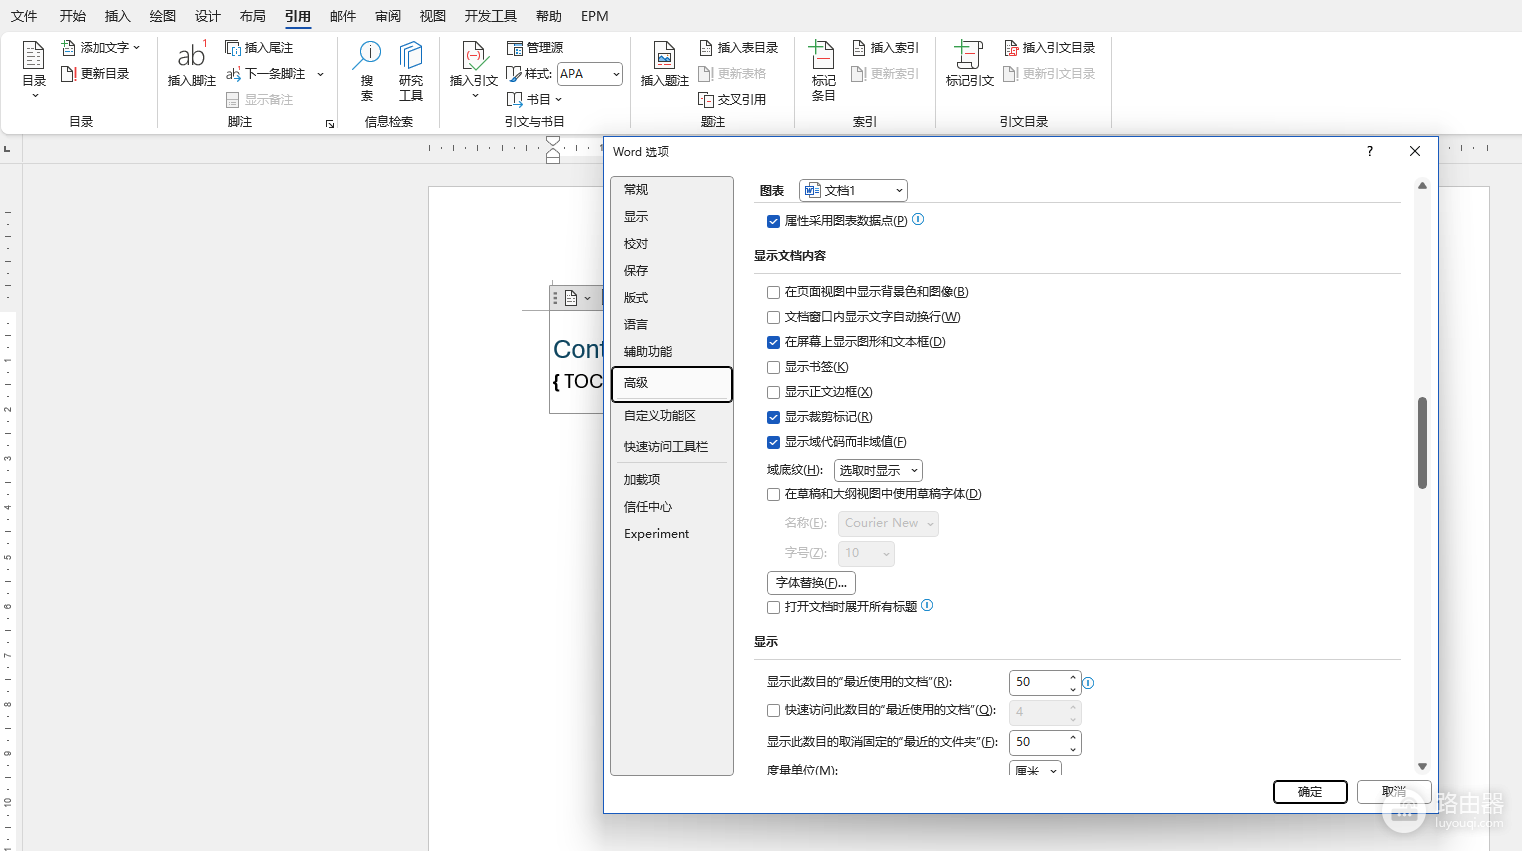Click the options dialog vertical scrollbar thumb
Screen dimensions: 1522x851
tap(1422, 443)
